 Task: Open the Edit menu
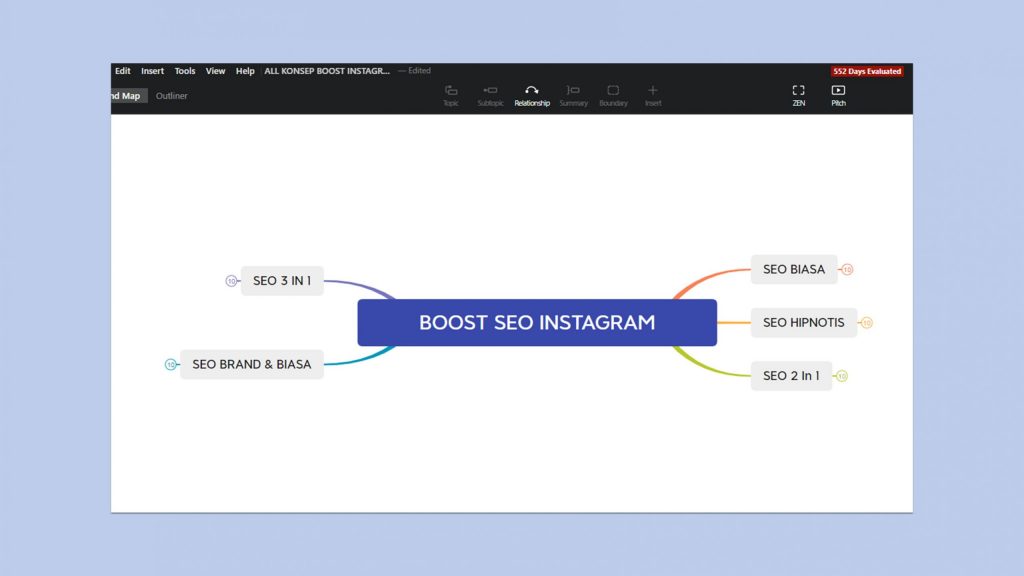[x=123, y=71]
